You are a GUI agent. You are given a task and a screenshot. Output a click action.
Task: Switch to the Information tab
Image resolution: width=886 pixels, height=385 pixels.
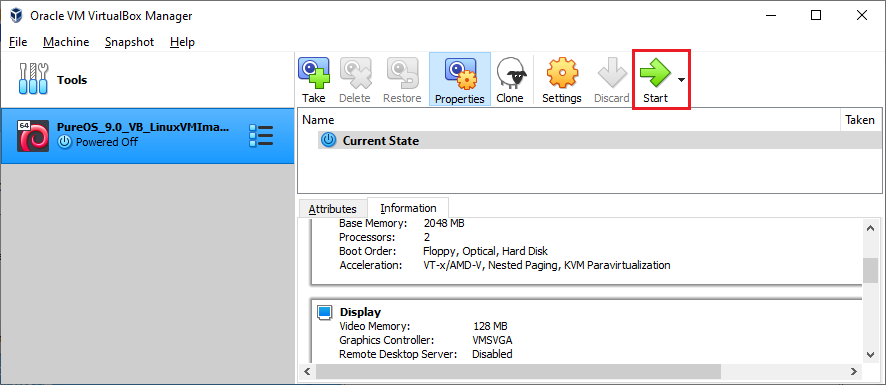(x=408, y=207)
